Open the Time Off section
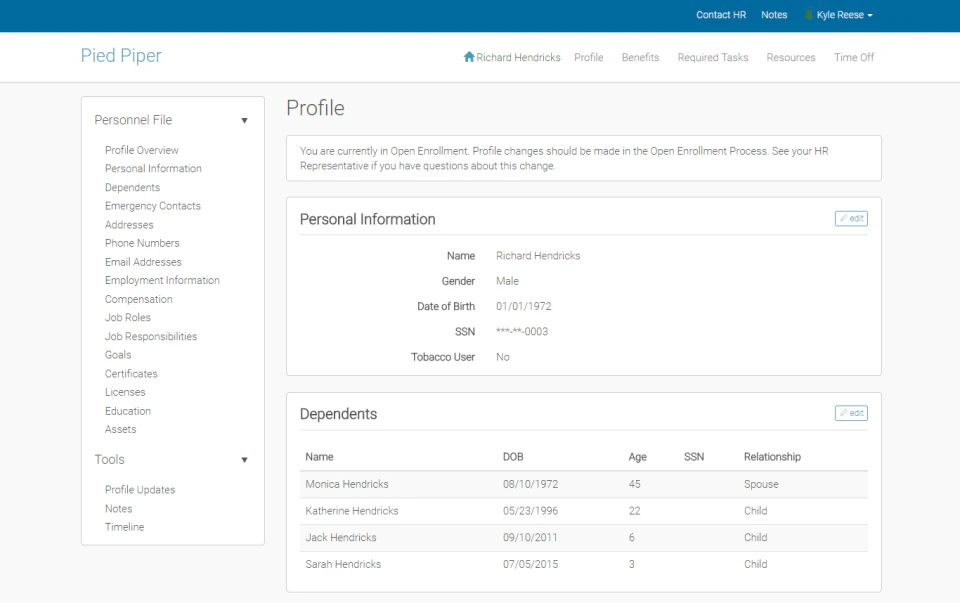This screenshot has height=603, width=960. (x=853, y=57)
